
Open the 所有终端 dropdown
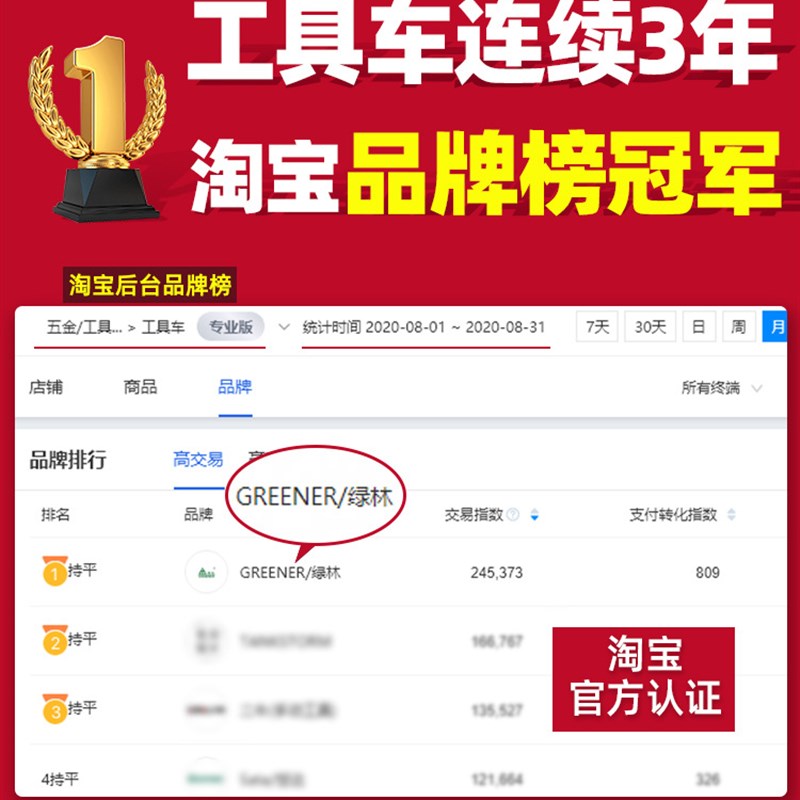722,388
